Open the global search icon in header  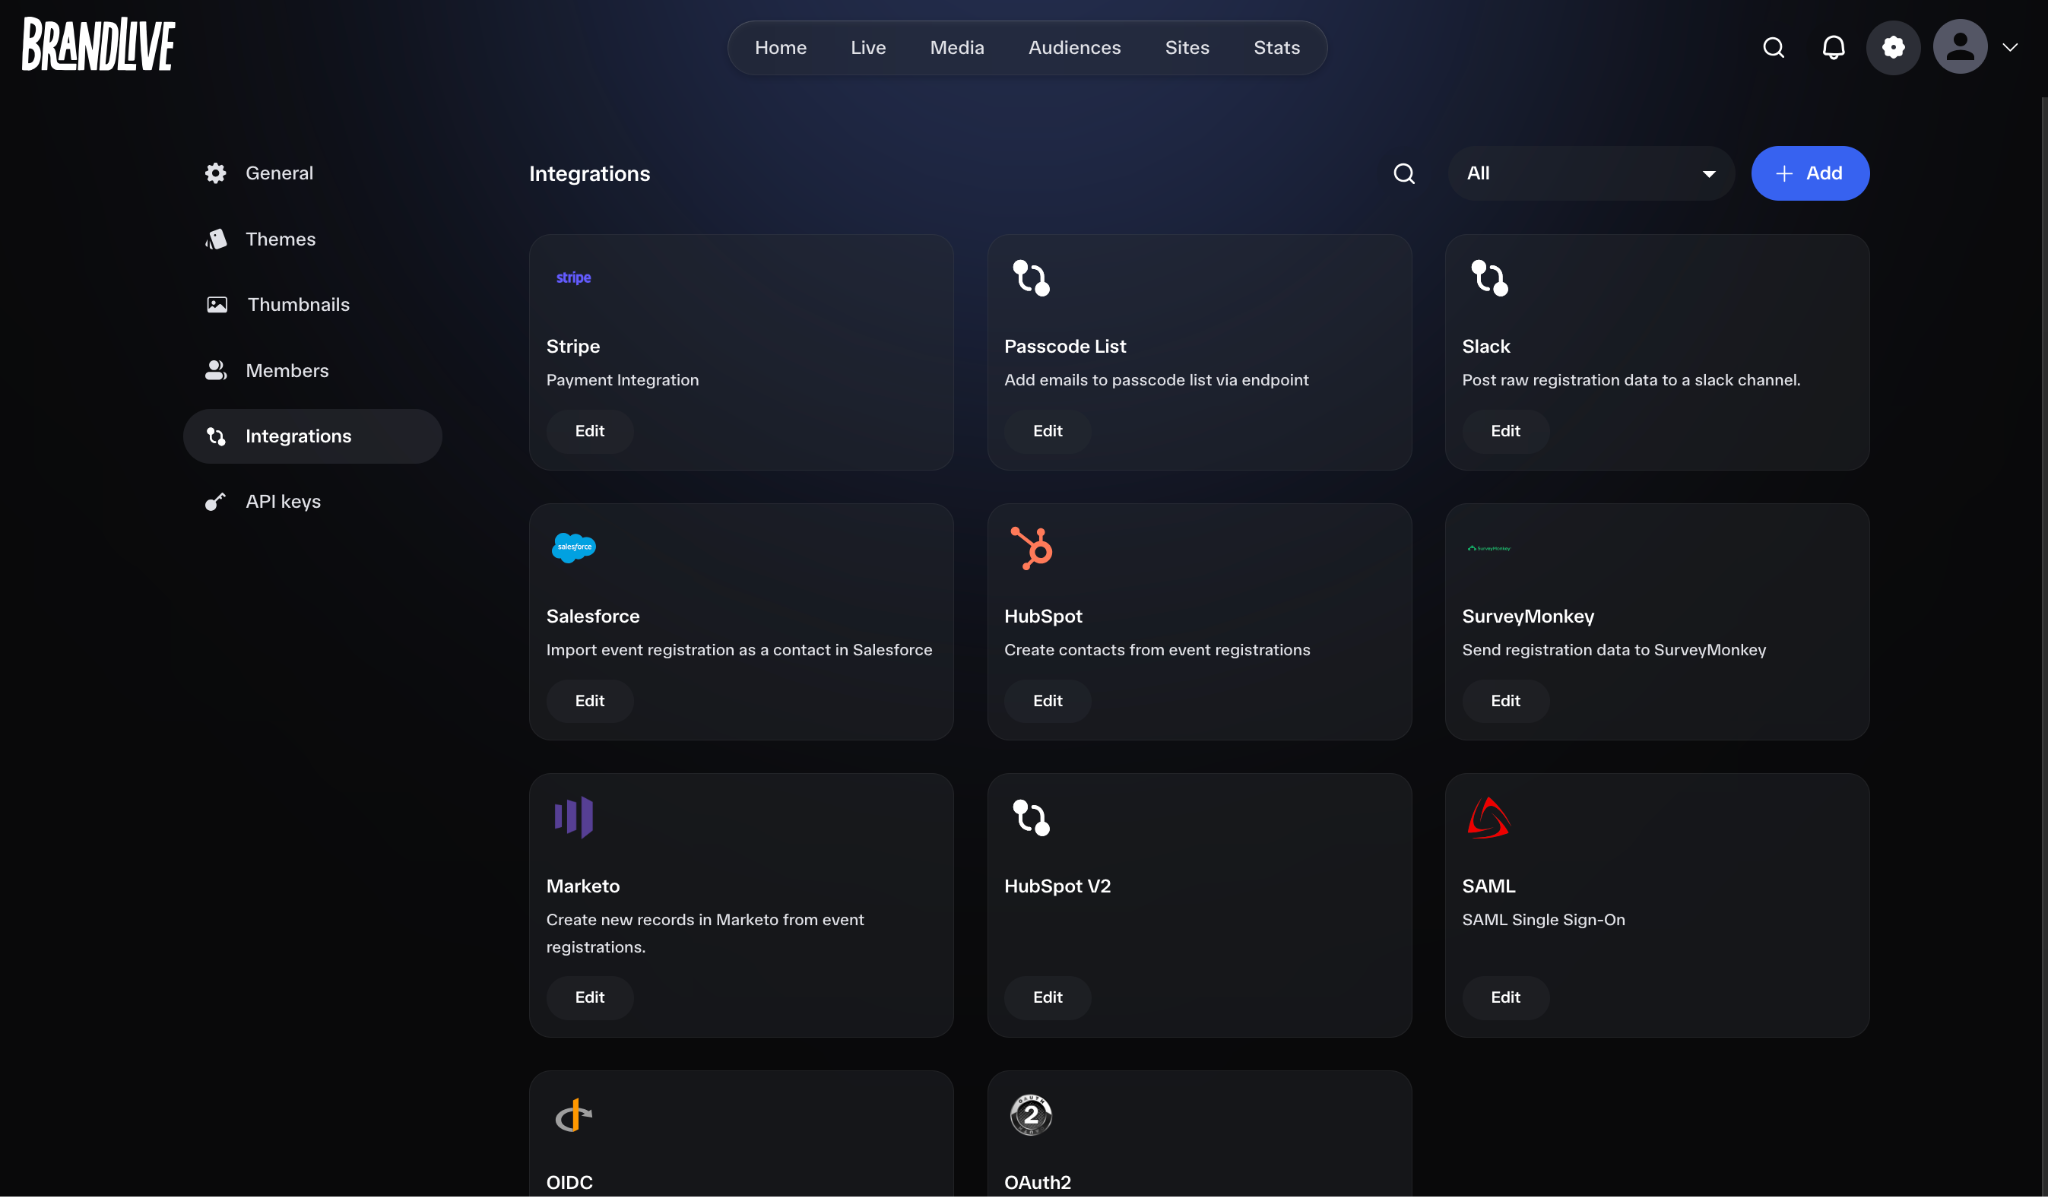coord(1773,47)
